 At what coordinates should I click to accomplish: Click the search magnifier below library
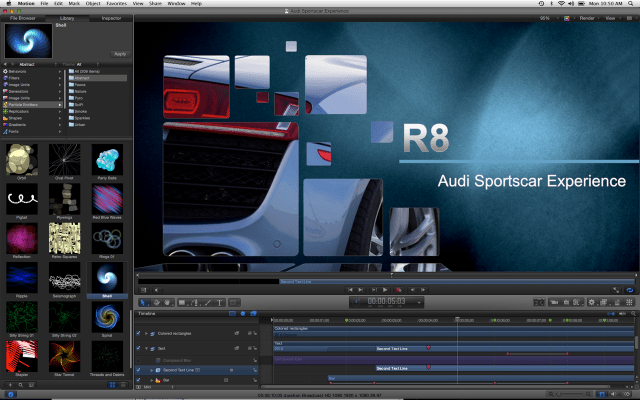21,384
